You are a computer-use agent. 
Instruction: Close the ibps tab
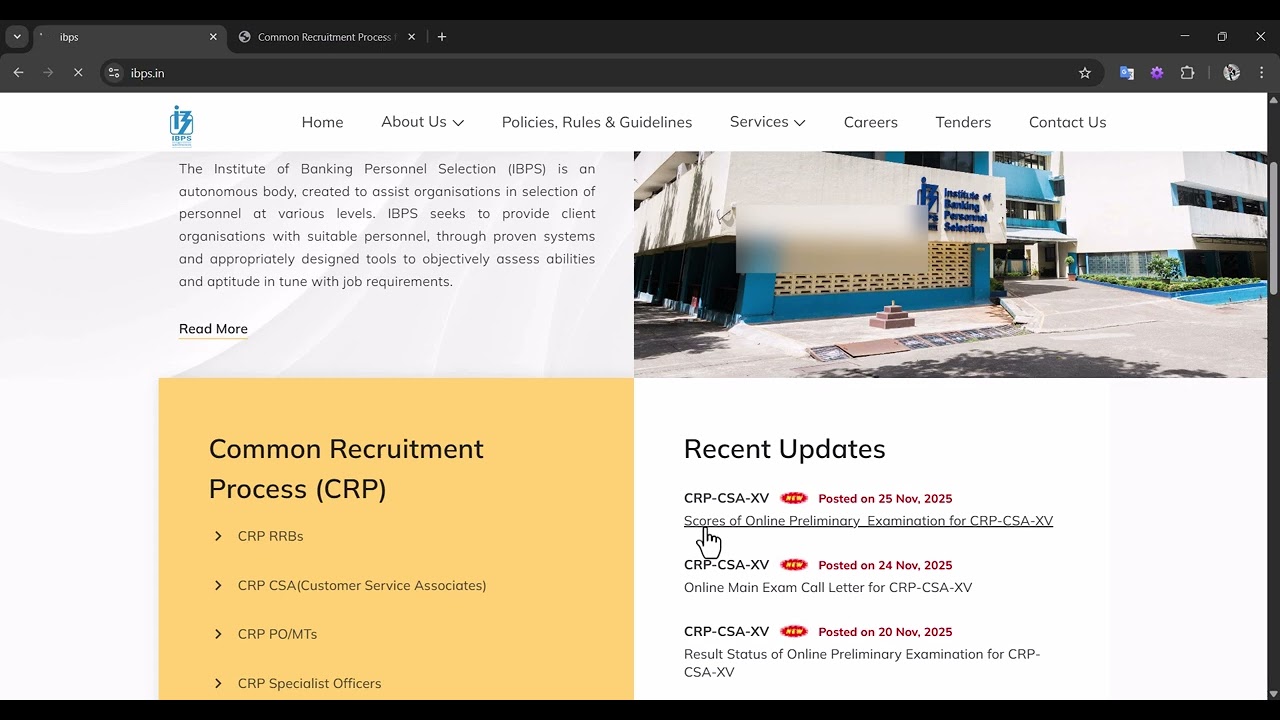[213, 37]
